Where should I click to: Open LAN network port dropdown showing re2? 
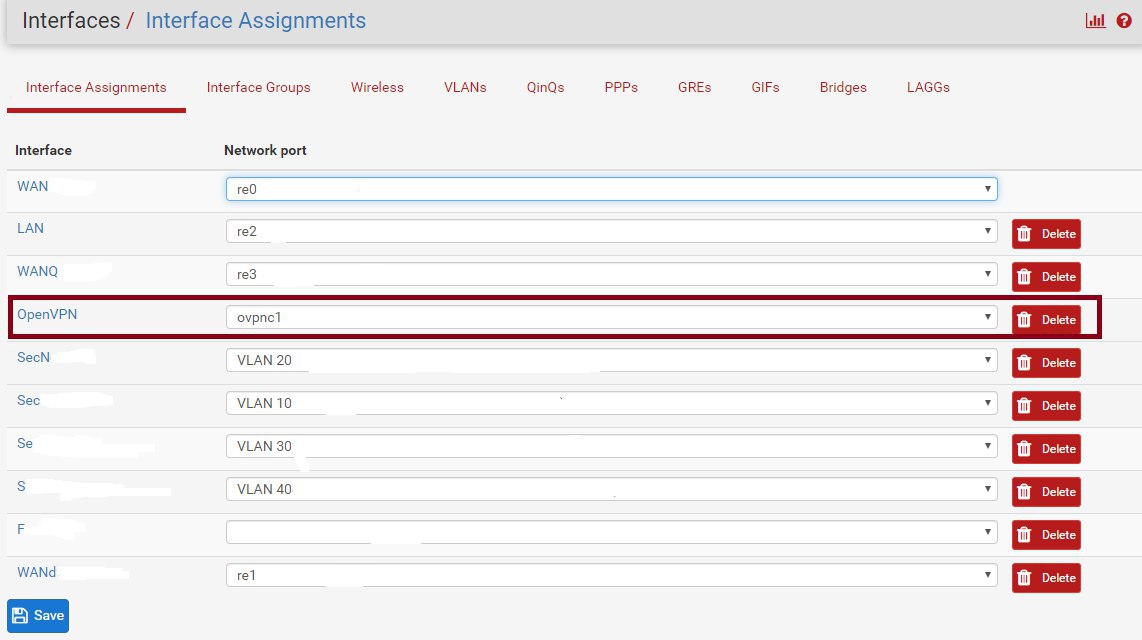[x=612, y=232]
